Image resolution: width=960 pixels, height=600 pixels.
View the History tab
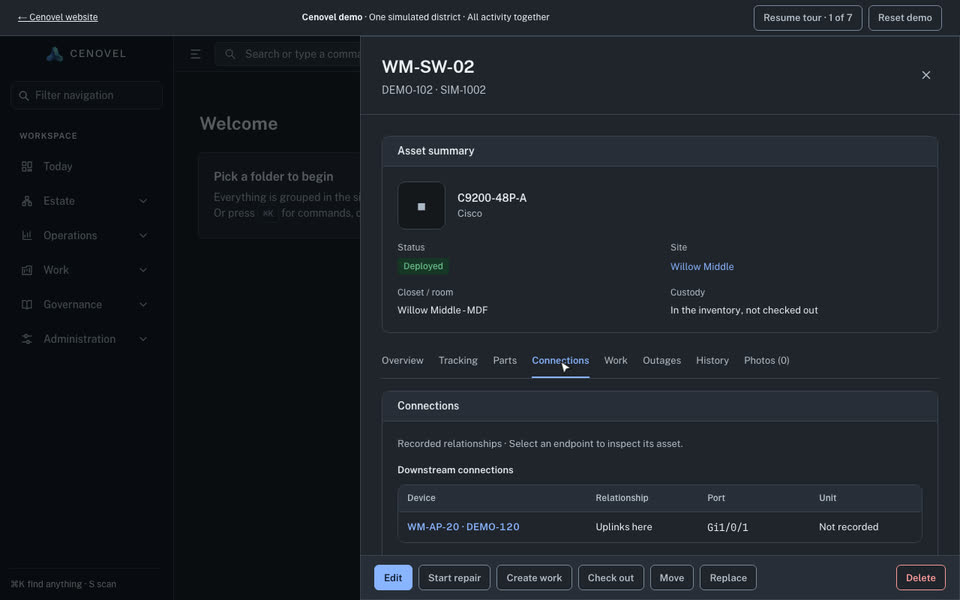point(712,361)
